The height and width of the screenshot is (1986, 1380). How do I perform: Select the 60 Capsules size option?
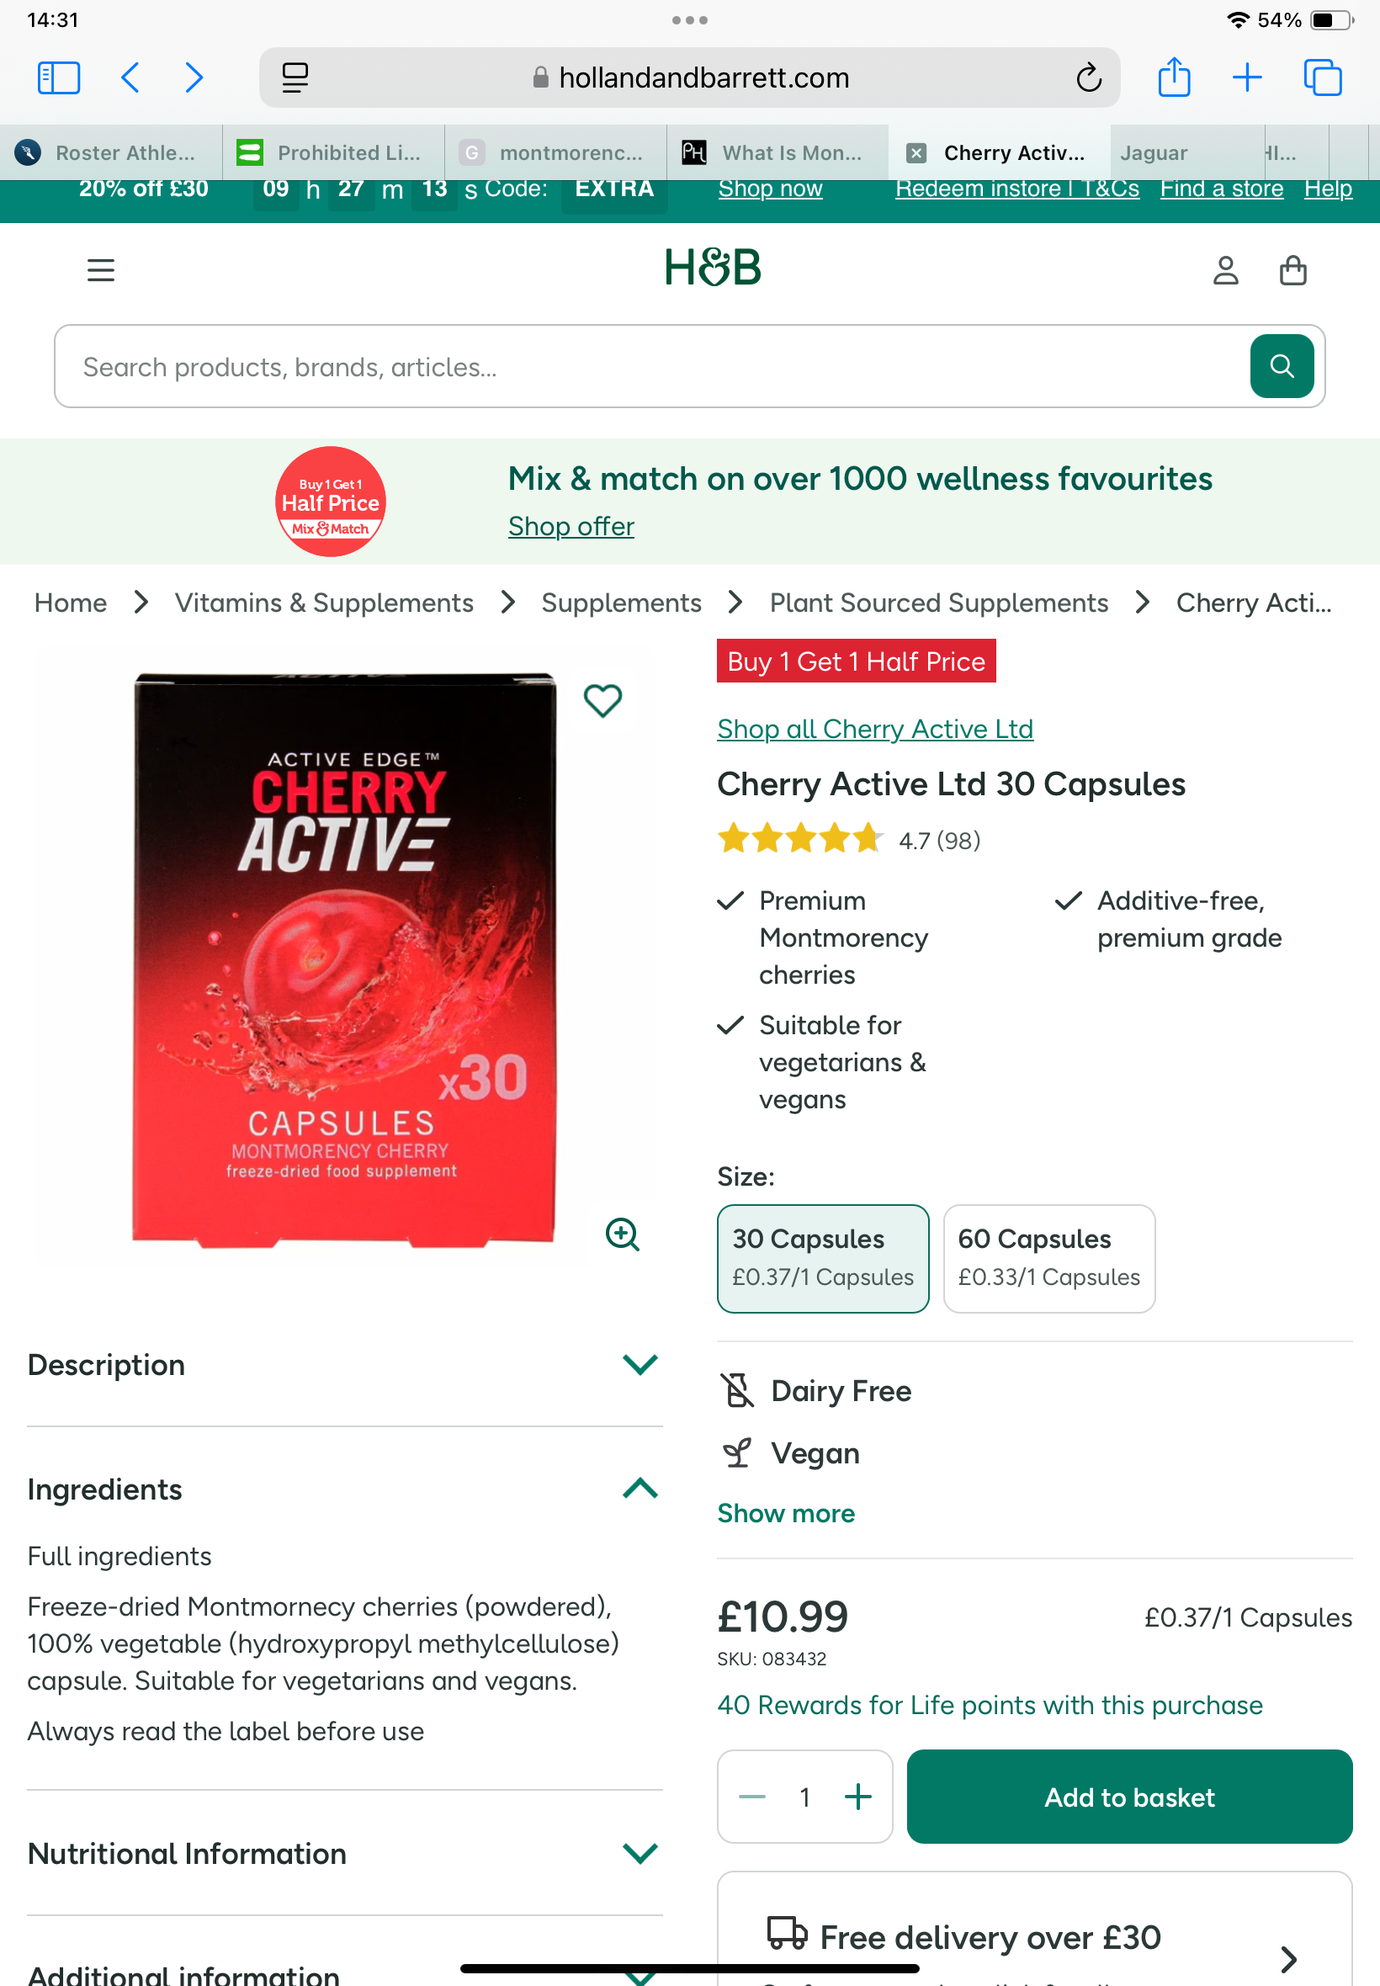tap(1049, 1258)
